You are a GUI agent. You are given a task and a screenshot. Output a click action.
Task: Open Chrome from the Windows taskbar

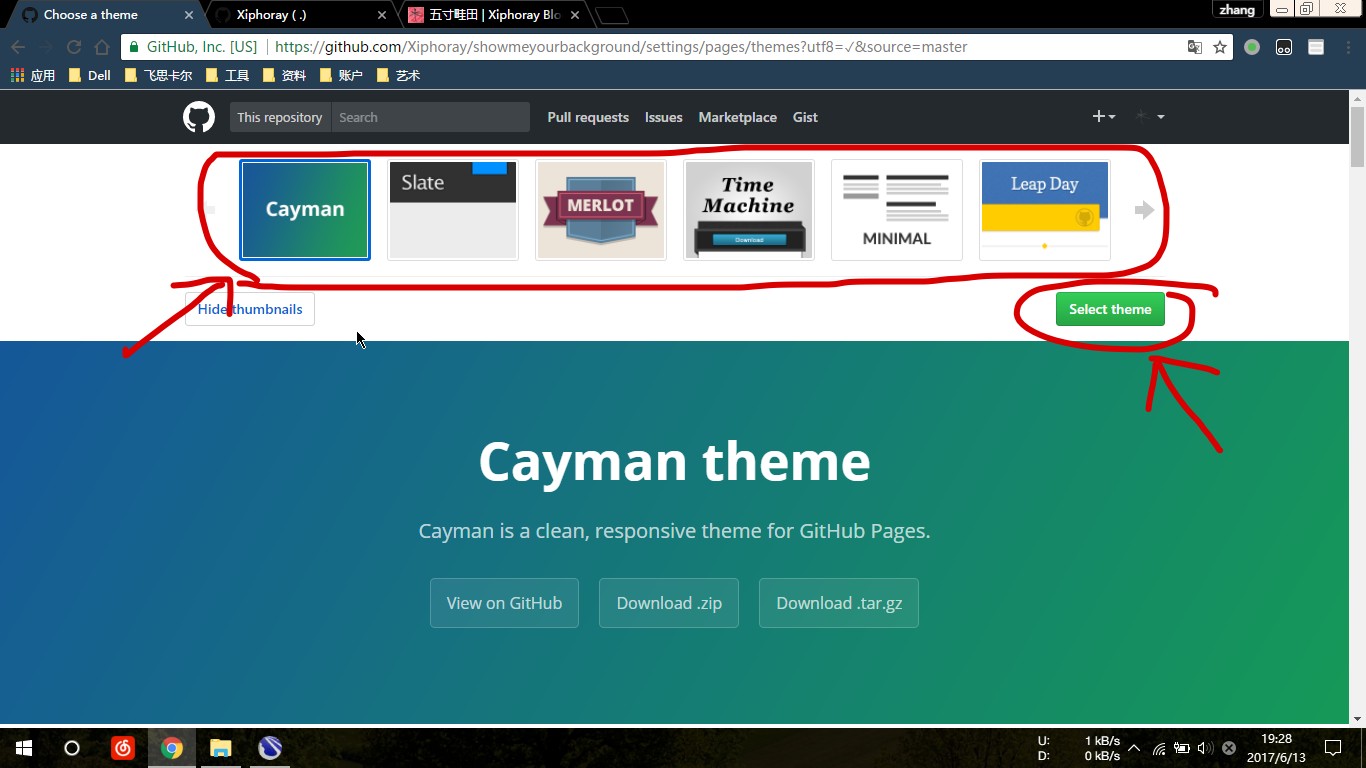pos(172,748)
